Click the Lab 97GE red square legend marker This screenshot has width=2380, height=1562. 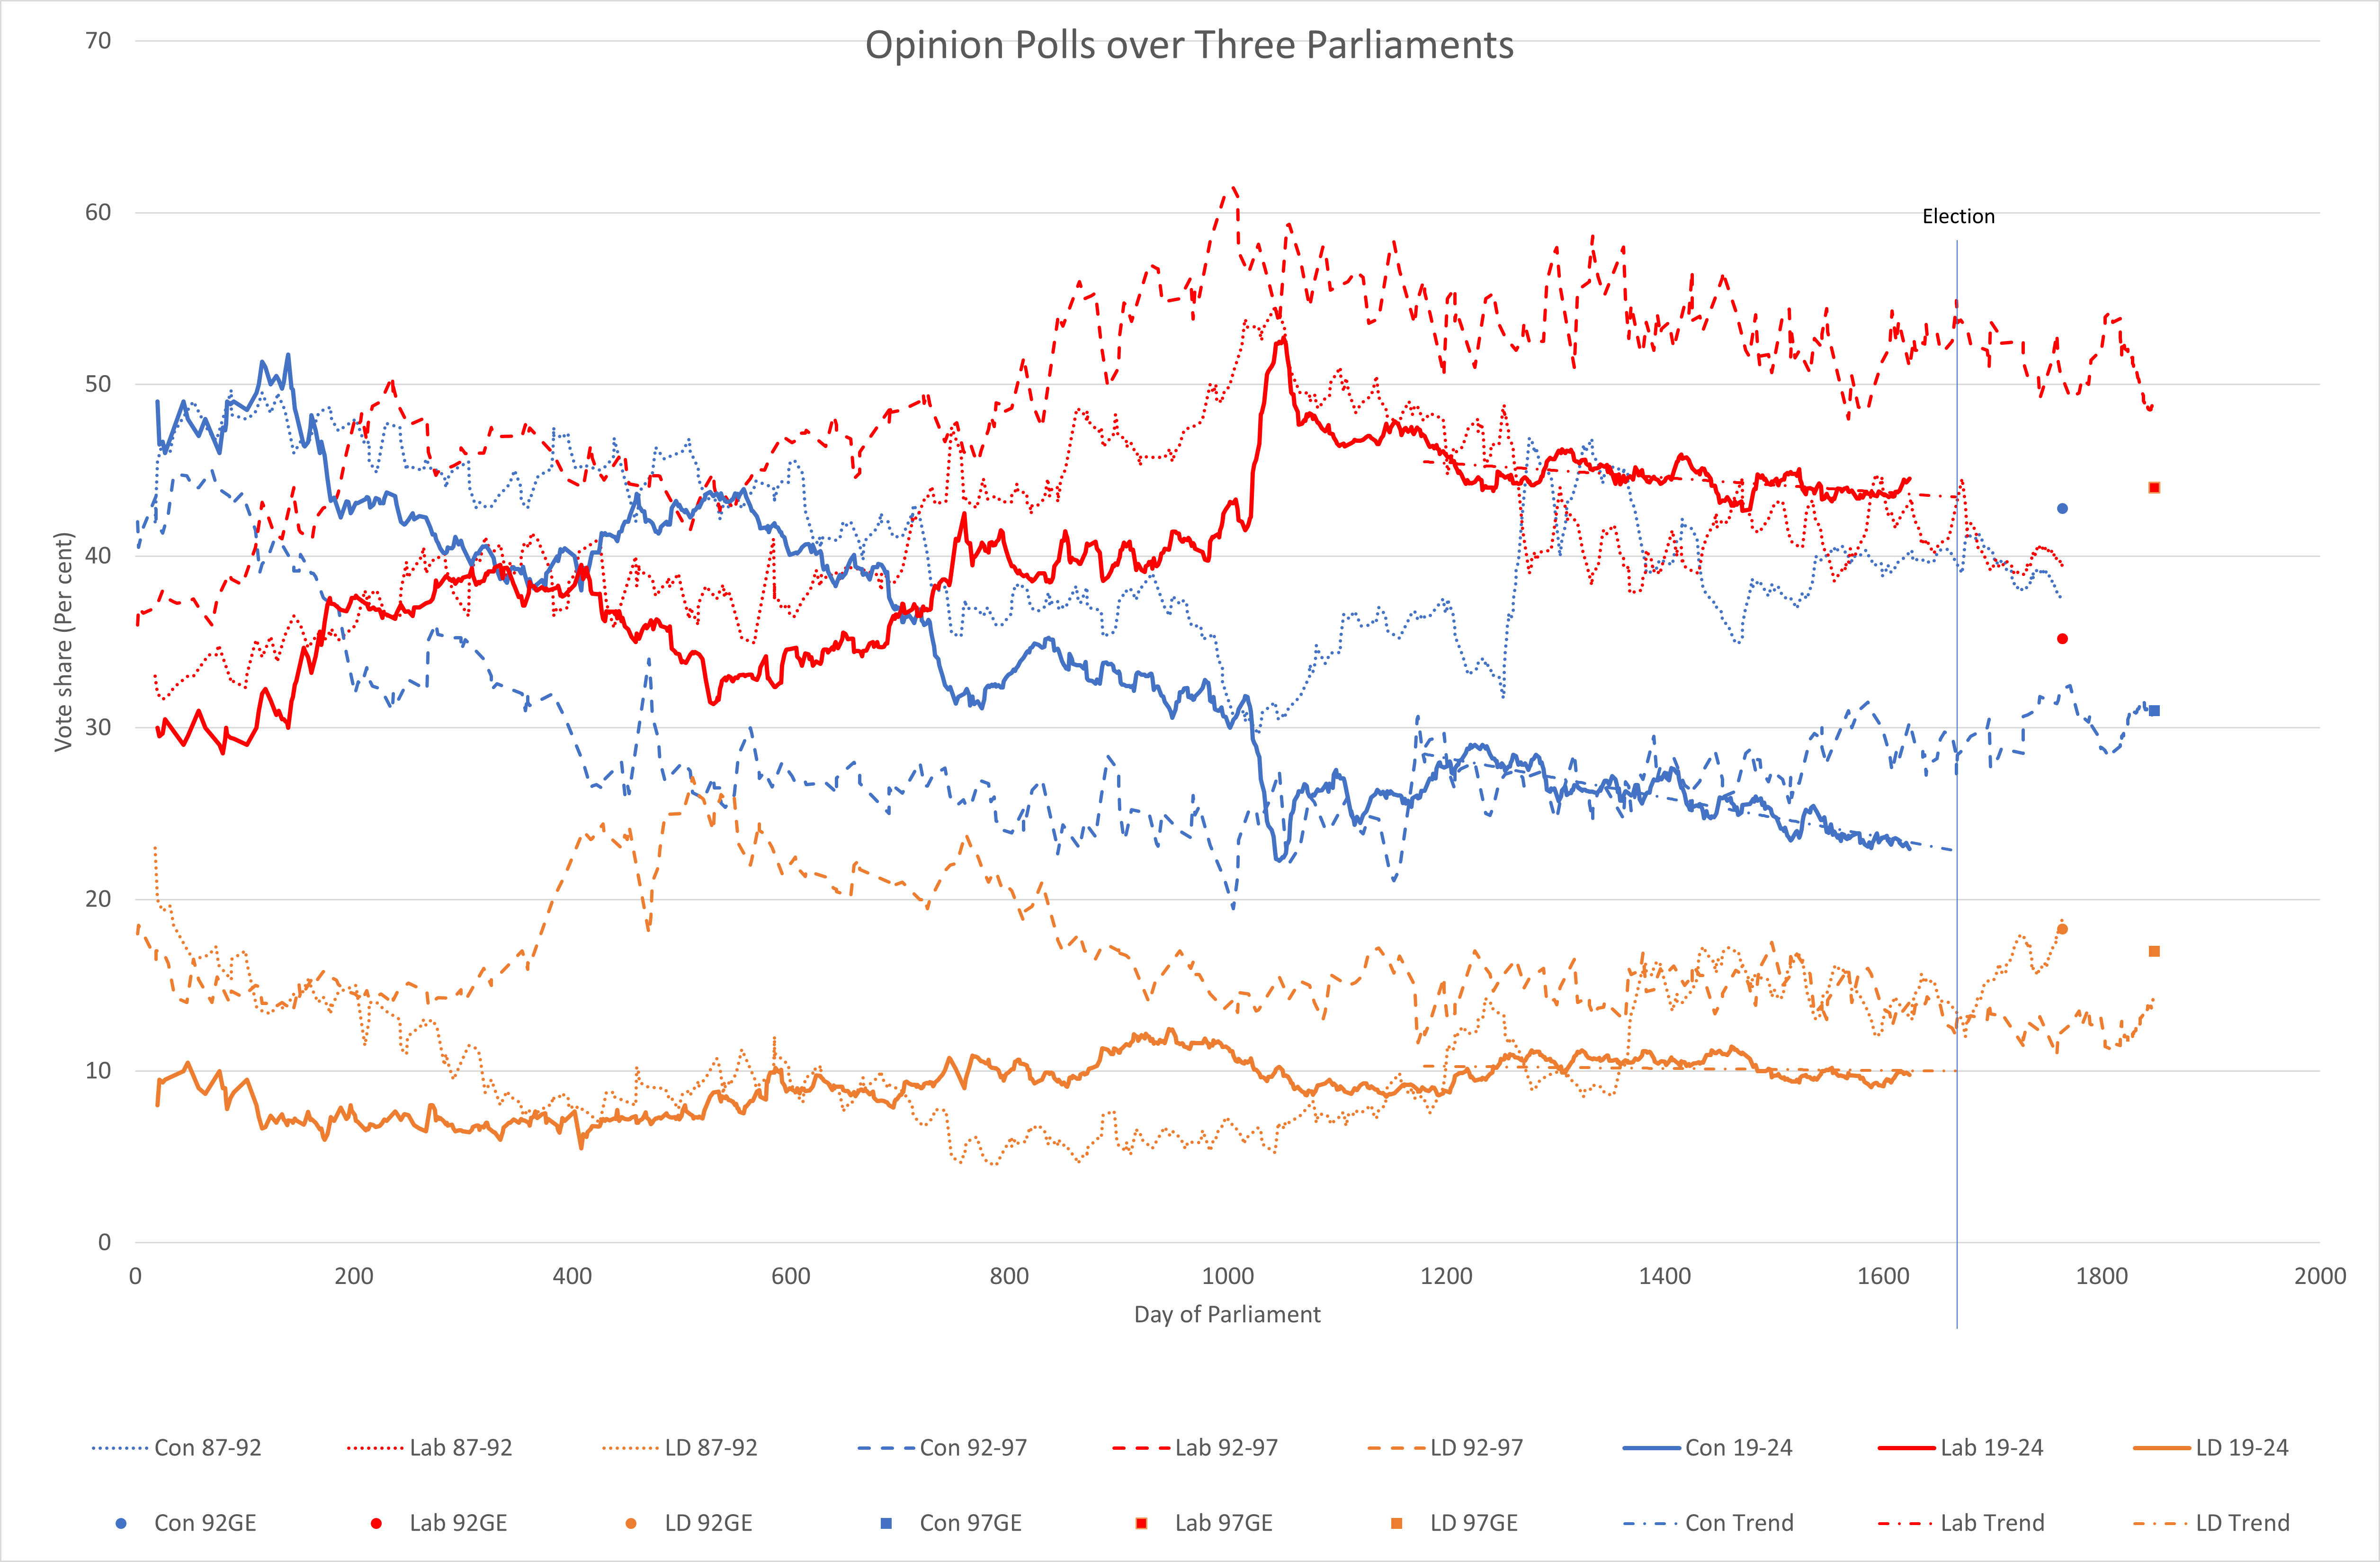[x=1141, y=1524]
